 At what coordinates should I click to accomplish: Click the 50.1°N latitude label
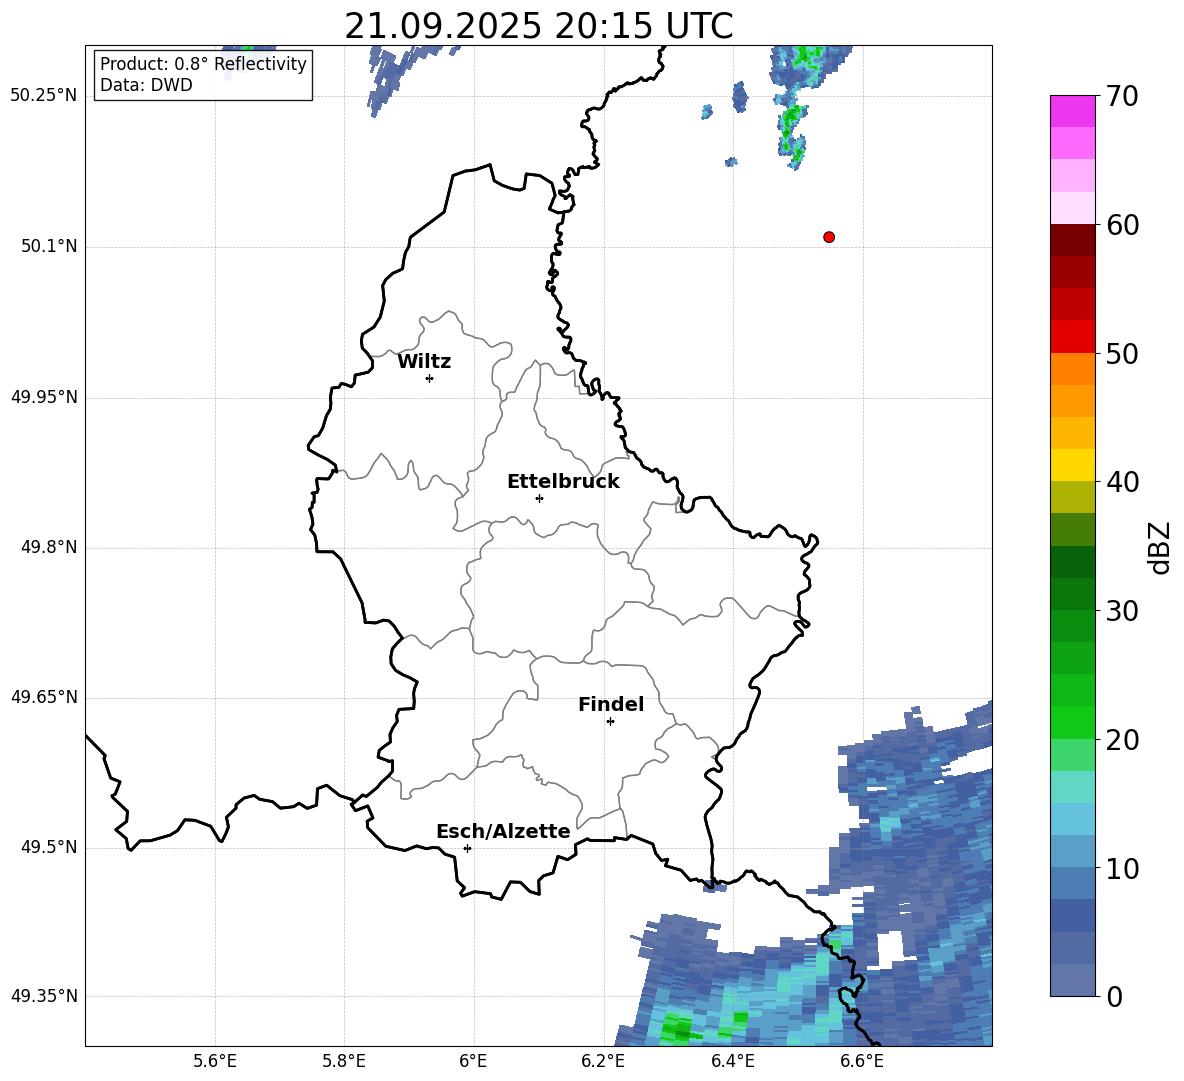[x=49, y=246]
